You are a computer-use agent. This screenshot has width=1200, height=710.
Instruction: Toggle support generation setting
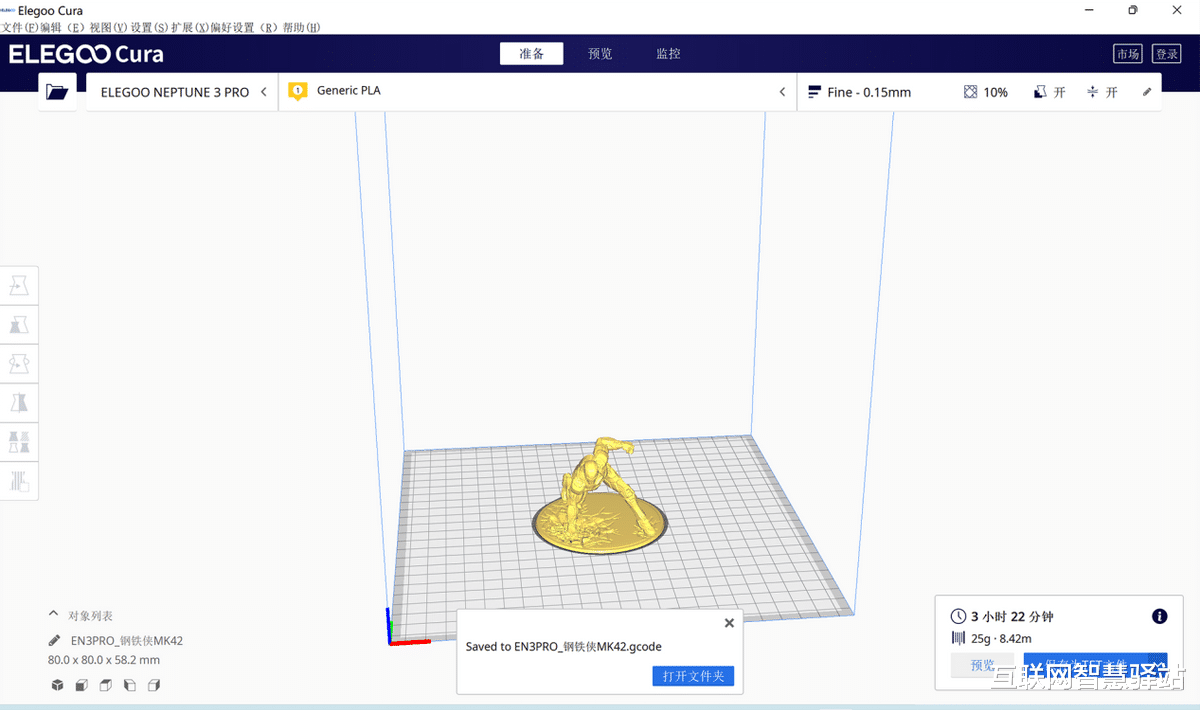[1049, 91]
